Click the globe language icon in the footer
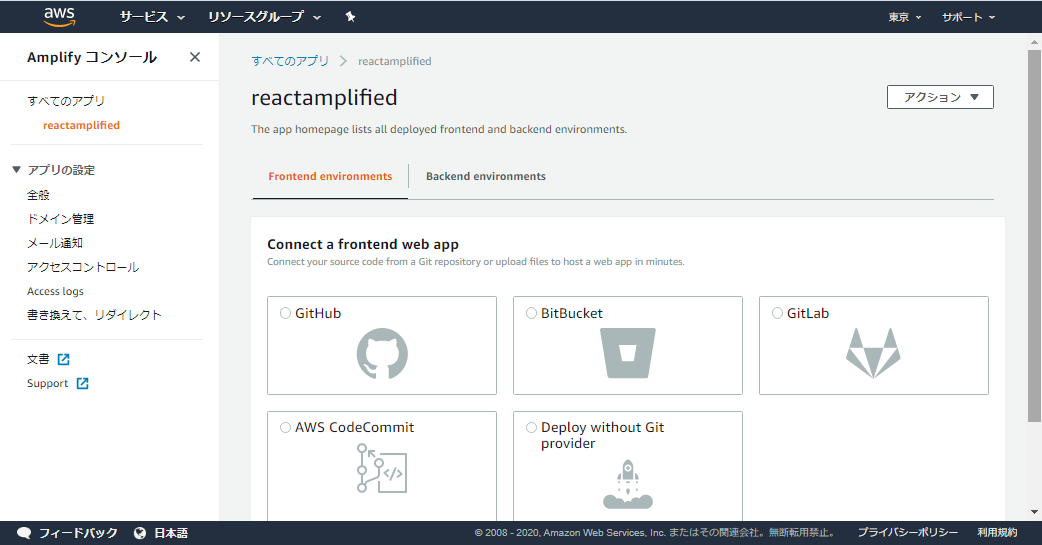 (x=140, y=533)
